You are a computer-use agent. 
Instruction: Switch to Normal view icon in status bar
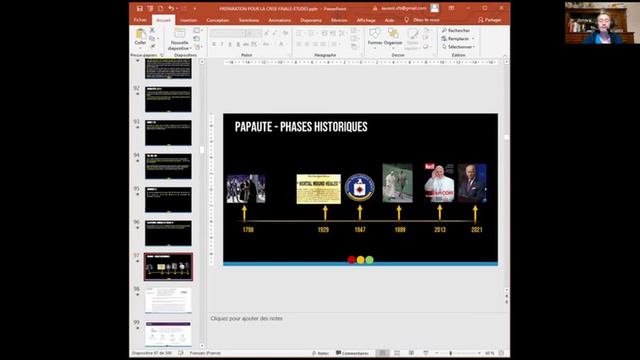click(x=382, y=353)
